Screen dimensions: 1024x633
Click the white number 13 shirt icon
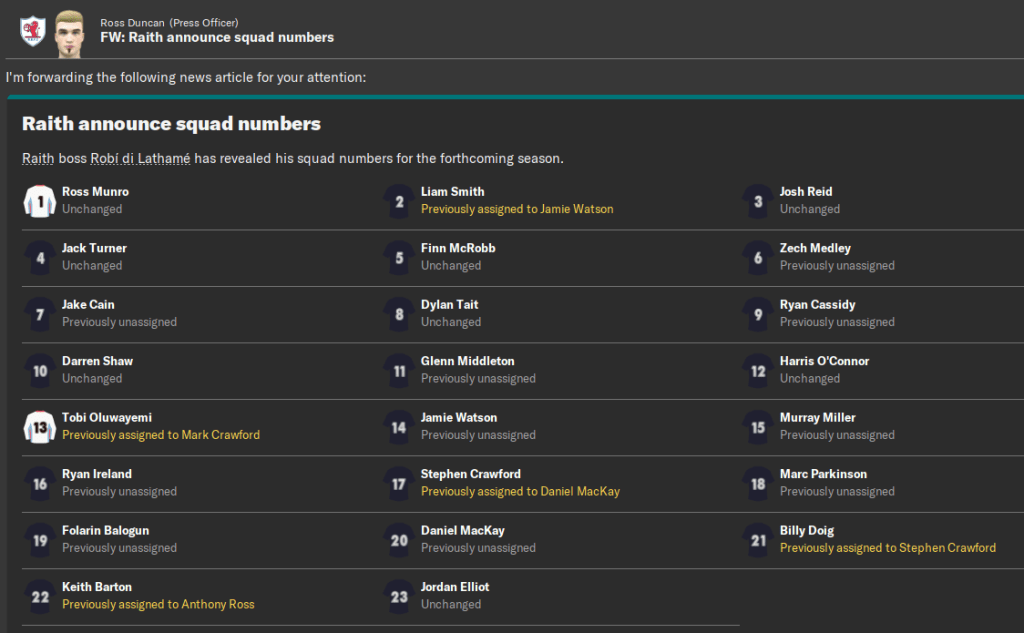click(40, 428)
